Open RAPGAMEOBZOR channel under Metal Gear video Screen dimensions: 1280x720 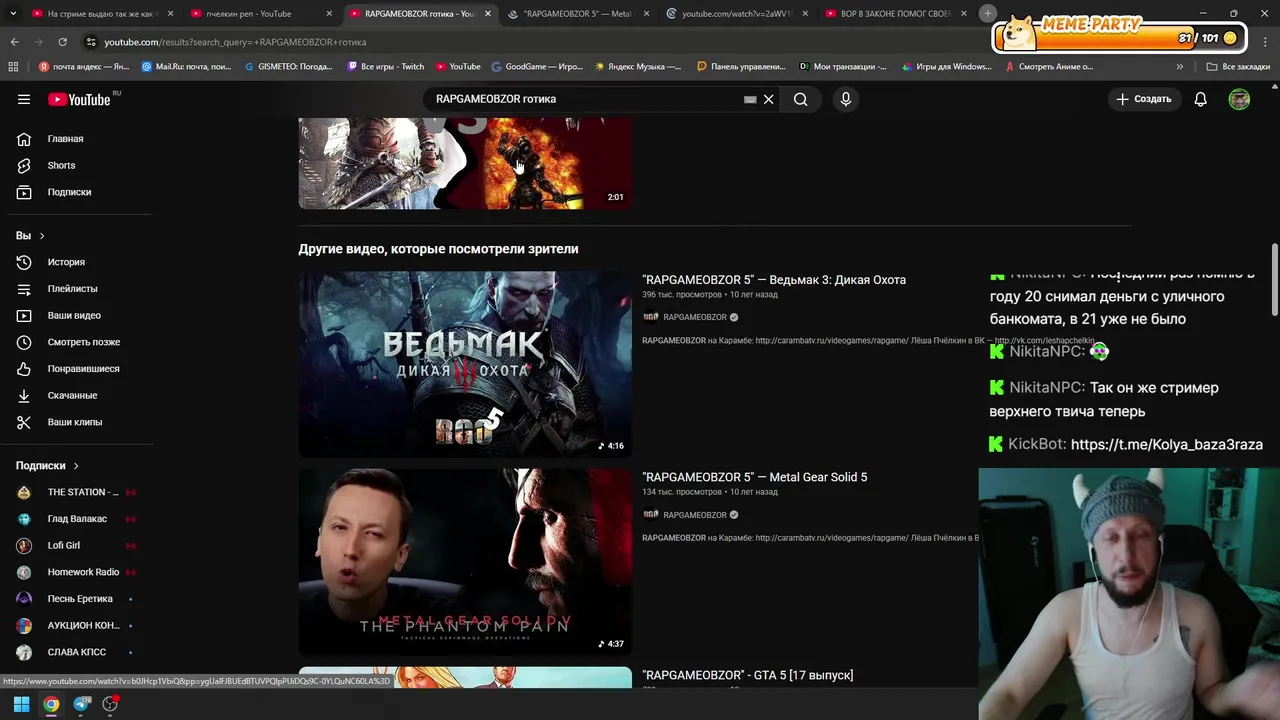coord(695,515)
